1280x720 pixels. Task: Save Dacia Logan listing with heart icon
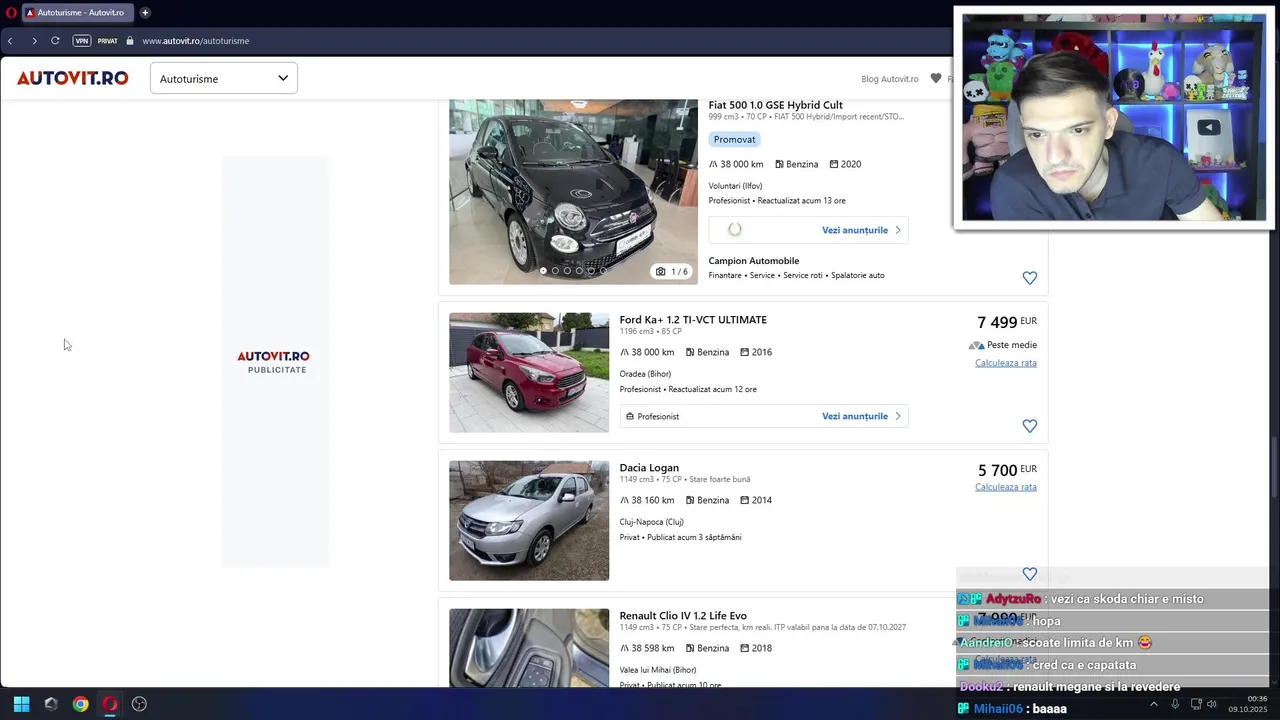[1029, 574]
